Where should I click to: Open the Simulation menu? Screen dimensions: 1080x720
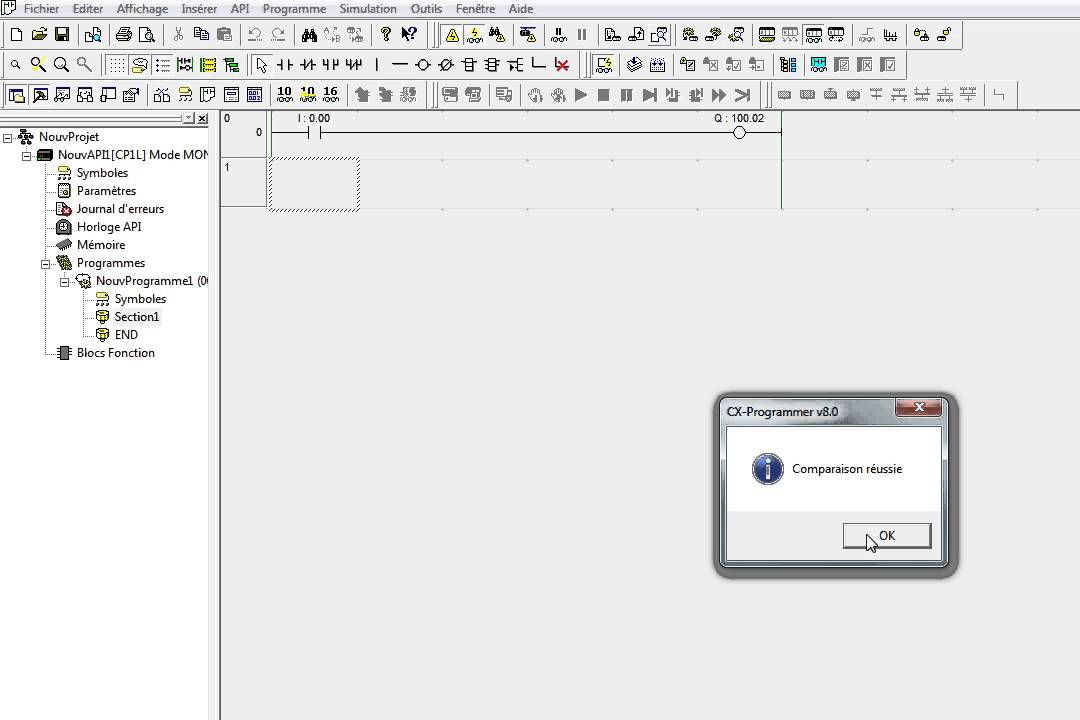368,9
